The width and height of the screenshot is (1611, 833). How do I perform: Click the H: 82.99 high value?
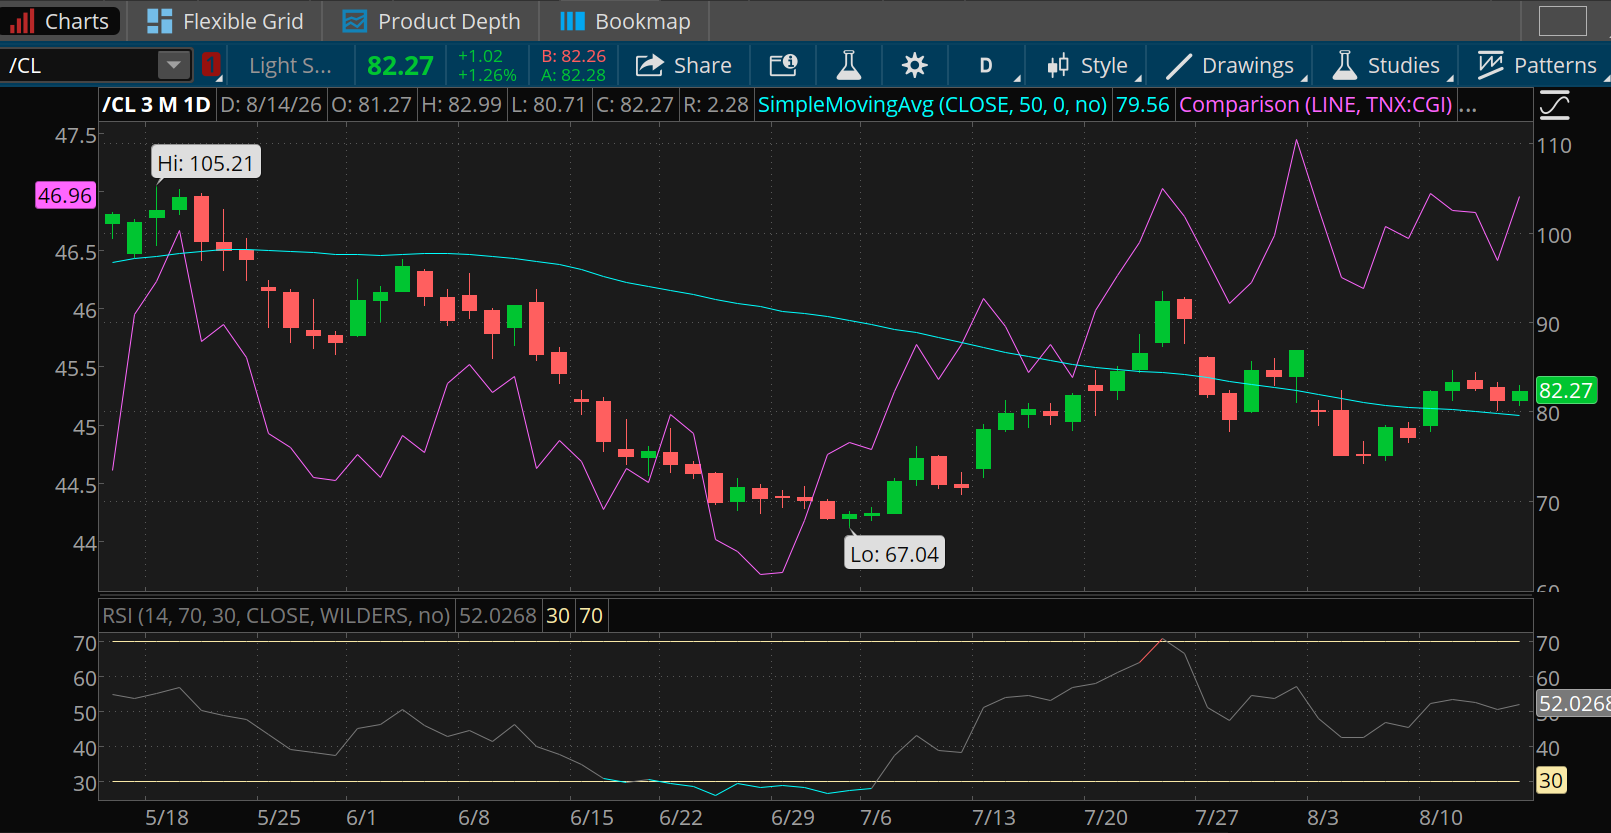[461, 105]
